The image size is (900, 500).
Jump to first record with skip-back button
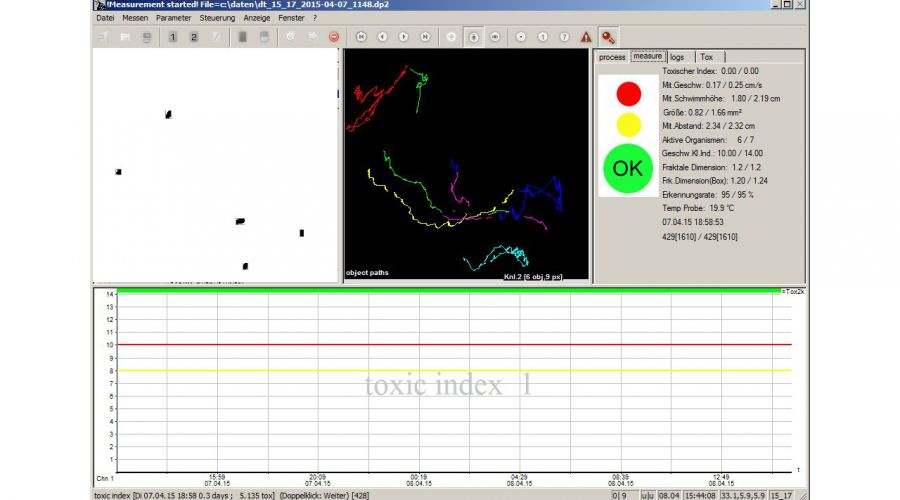tap(361, 37)
